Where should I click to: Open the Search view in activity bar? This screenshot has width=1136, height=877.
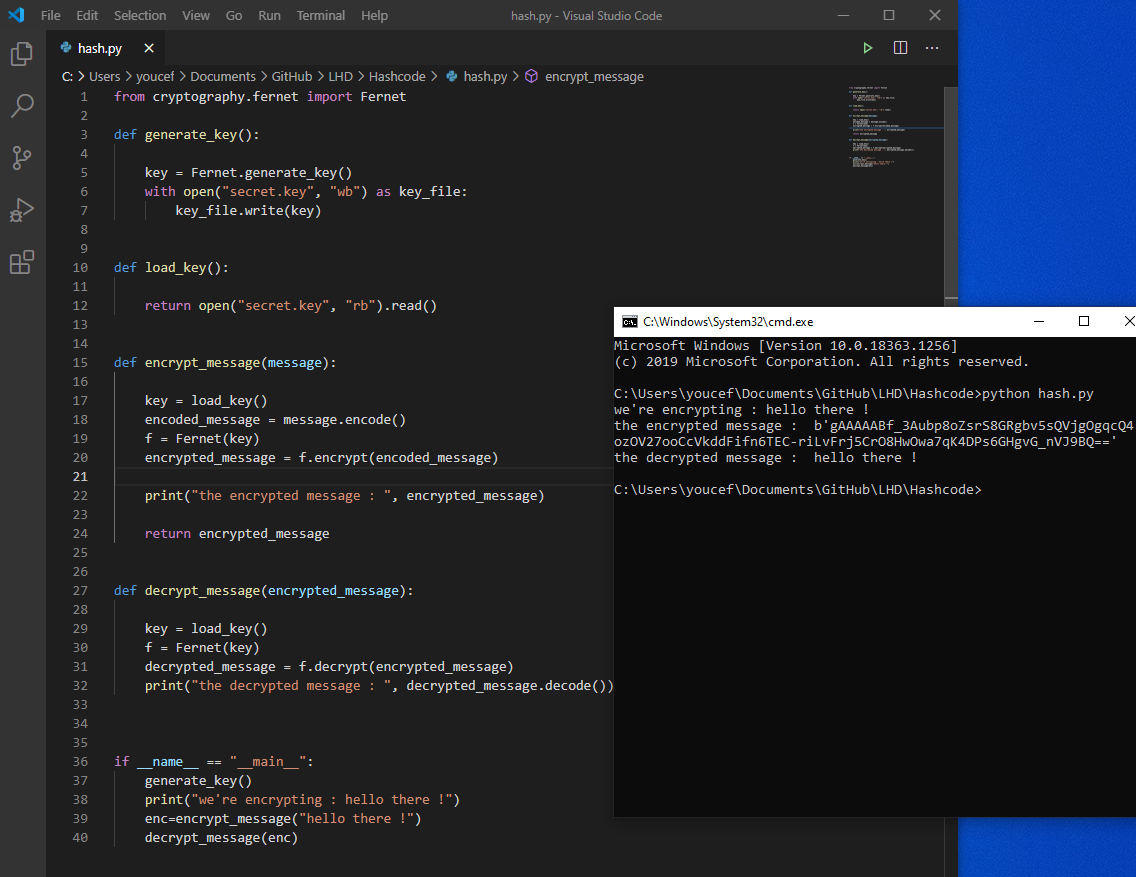(x=22, y=106)
